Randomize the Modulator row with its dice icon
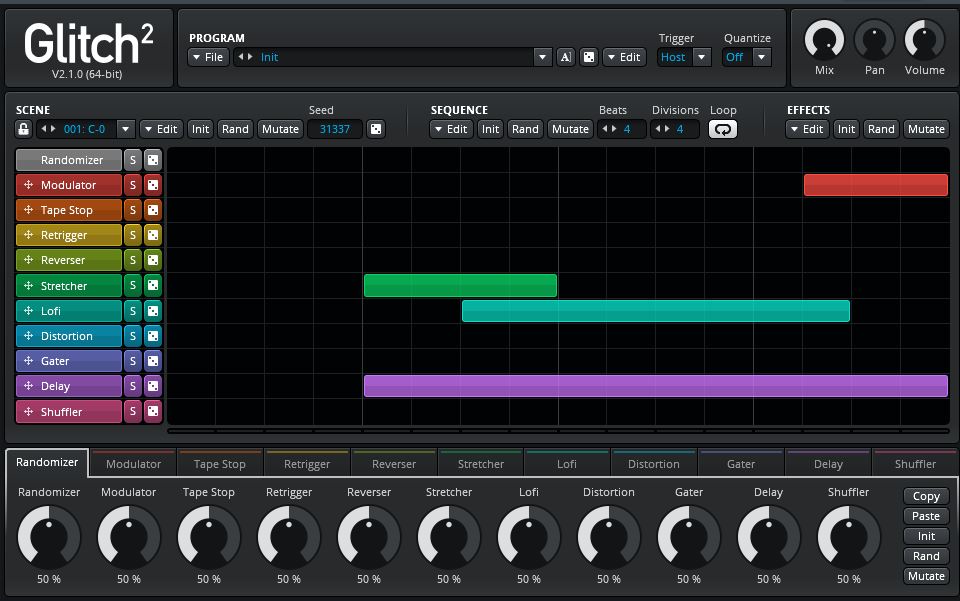The width and height of the screenshot is (960, 601). point(153,185)
